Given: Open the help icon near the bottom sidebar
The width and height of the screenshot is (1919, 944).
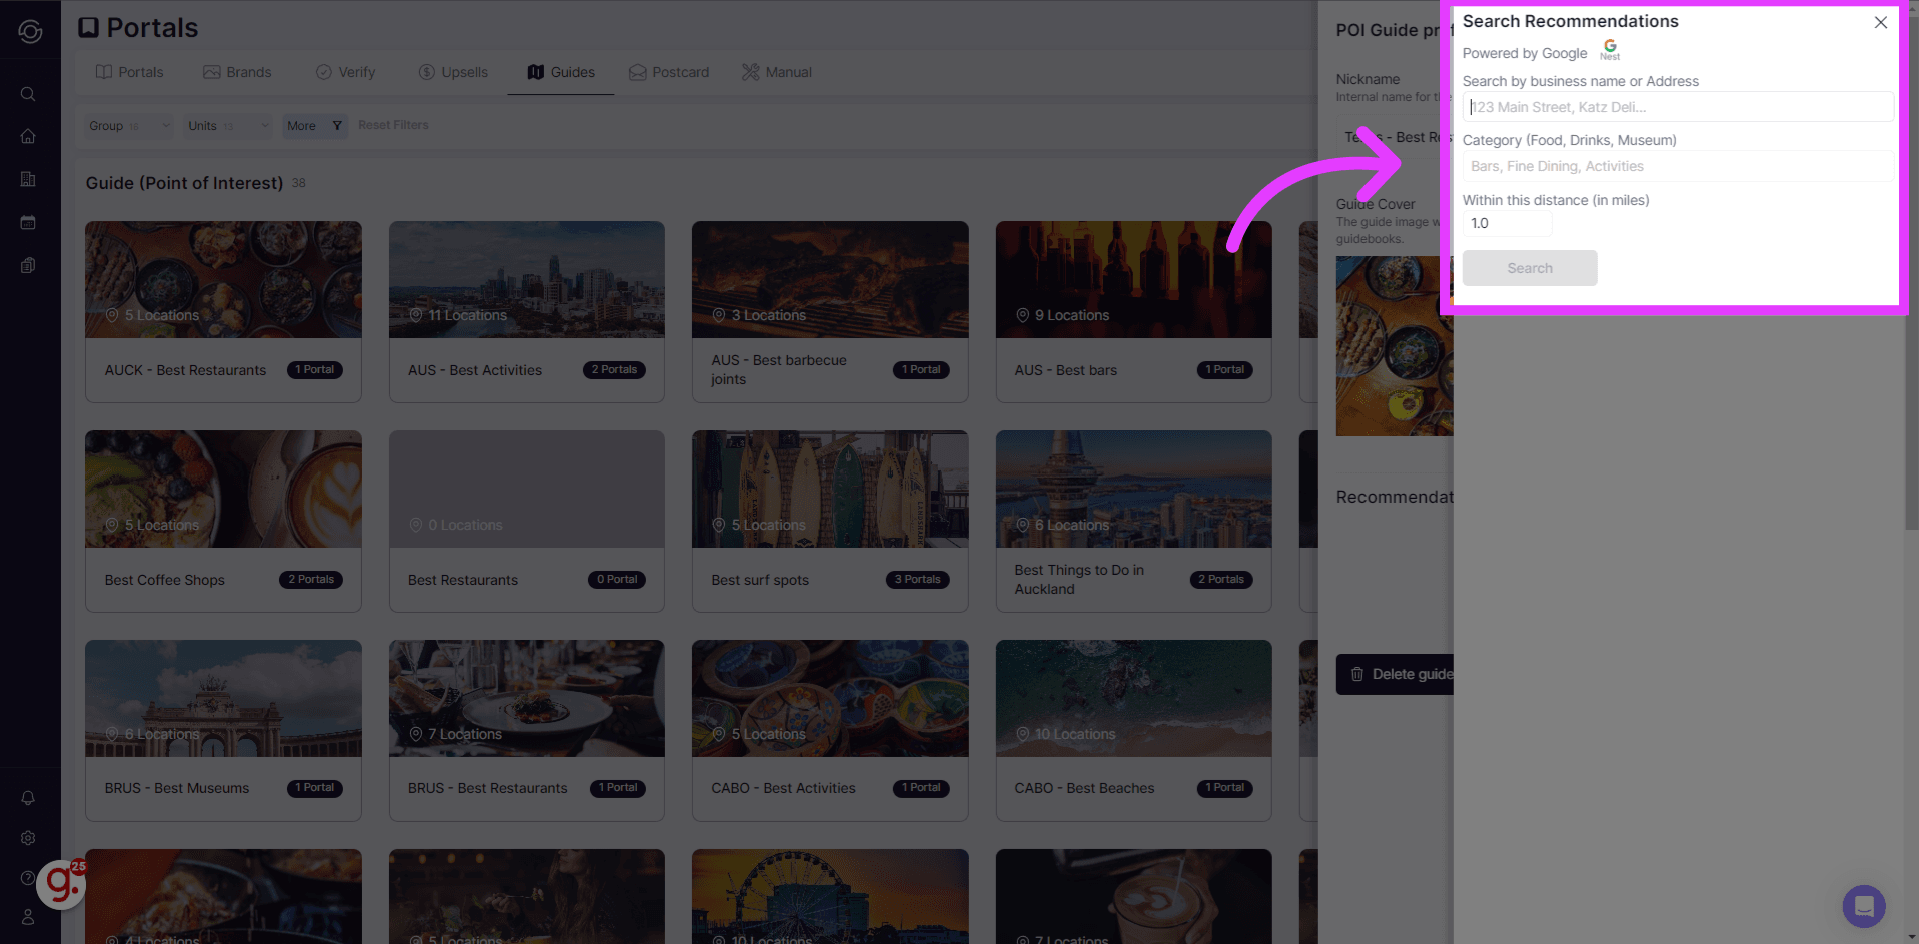Looking at the screenshot, I should coord(28,877).
